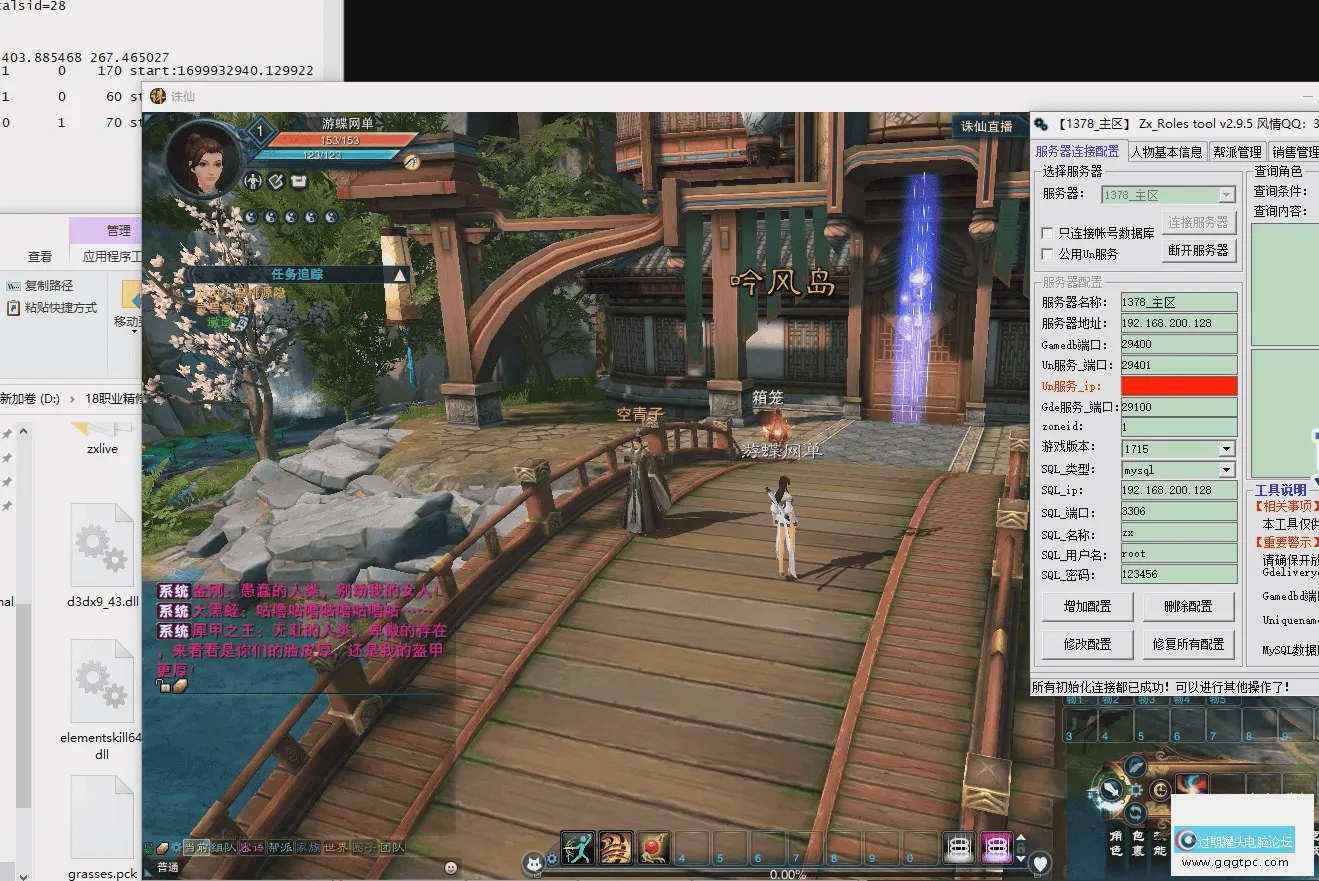
Task: Click the archer skill icon in hotbar
Action: (577, 847)
